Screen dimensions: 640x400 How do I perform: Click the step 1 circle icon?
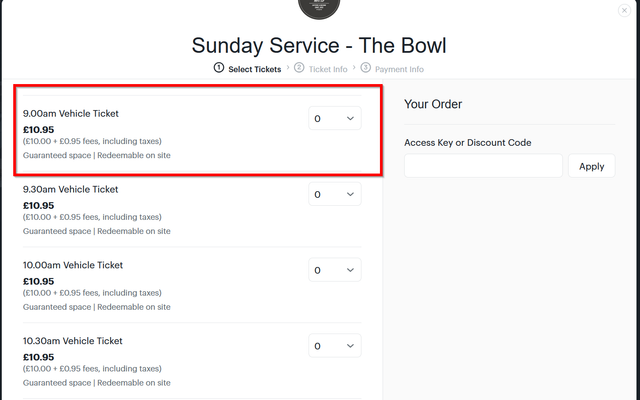[219, 68]
